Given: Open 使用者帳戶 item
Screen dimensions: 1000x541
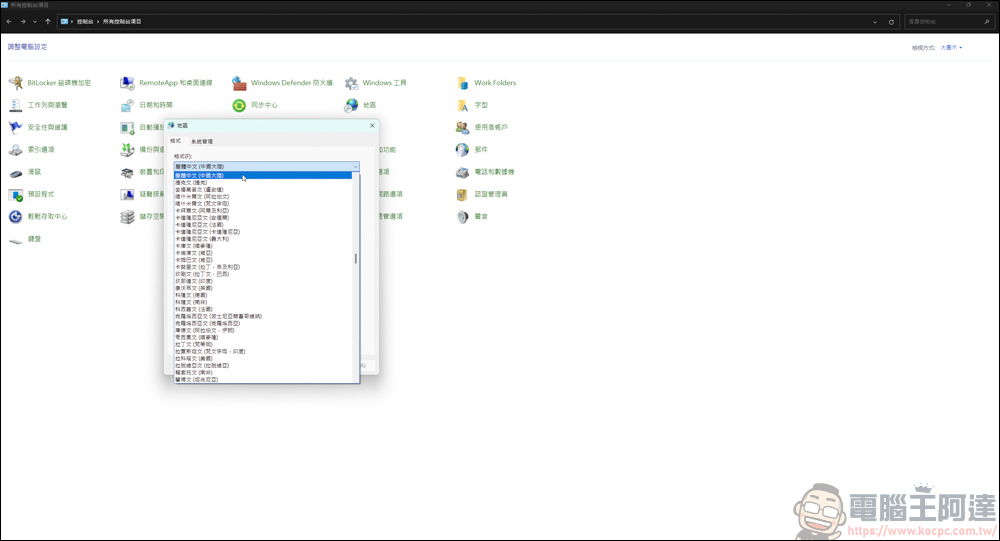Looking at the screenshot, I should [x=482, y=128].
